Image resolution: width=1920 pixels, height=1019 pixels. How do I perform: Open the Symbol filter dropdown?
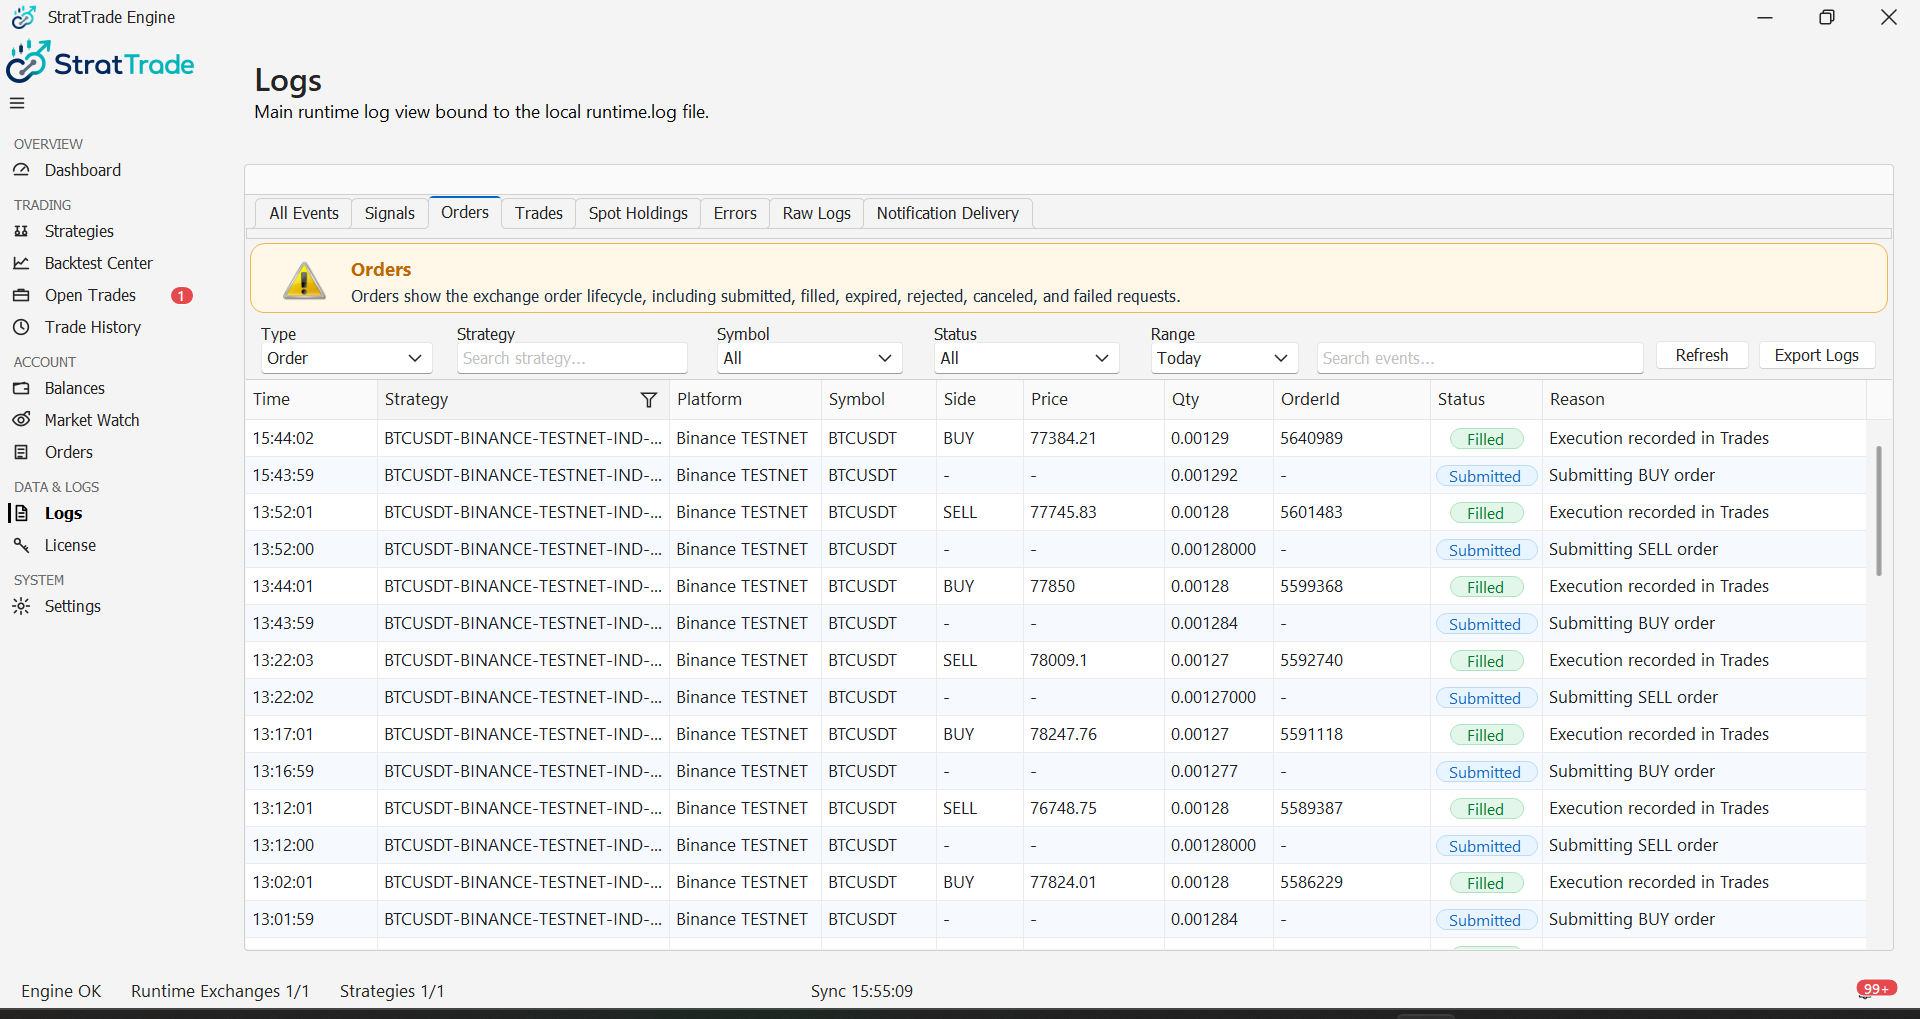point(809,358)
